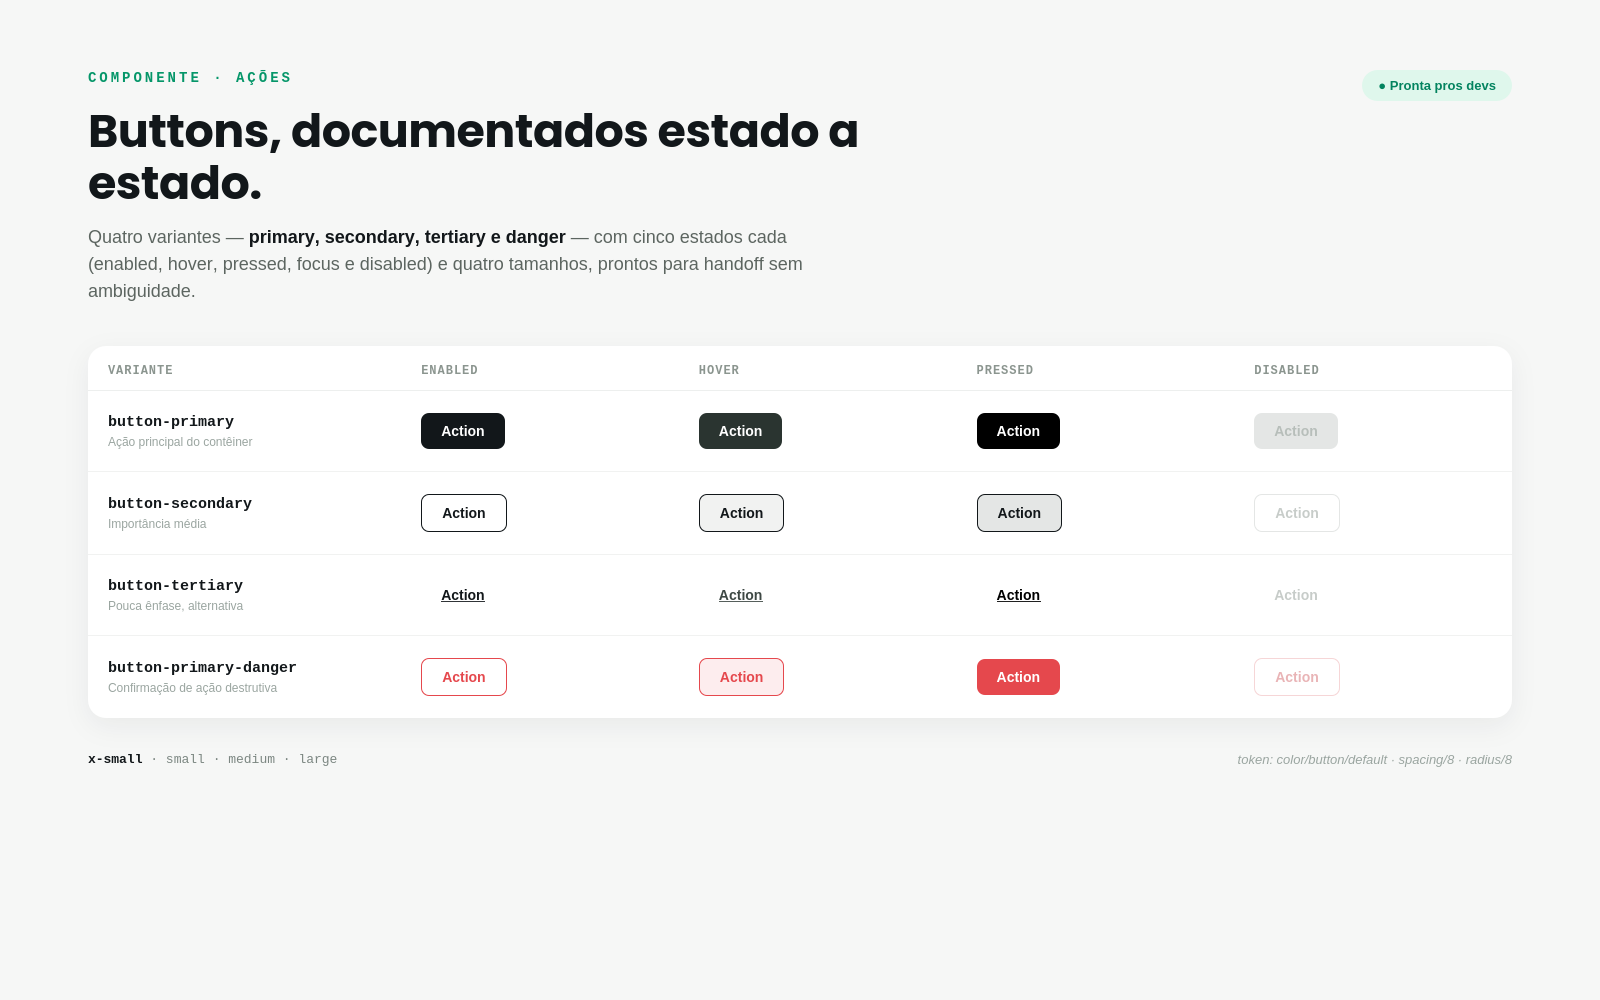The image size is (1600, 1000).
Task: Click the disabled tertiary Action link
Action: point(1296,595)
